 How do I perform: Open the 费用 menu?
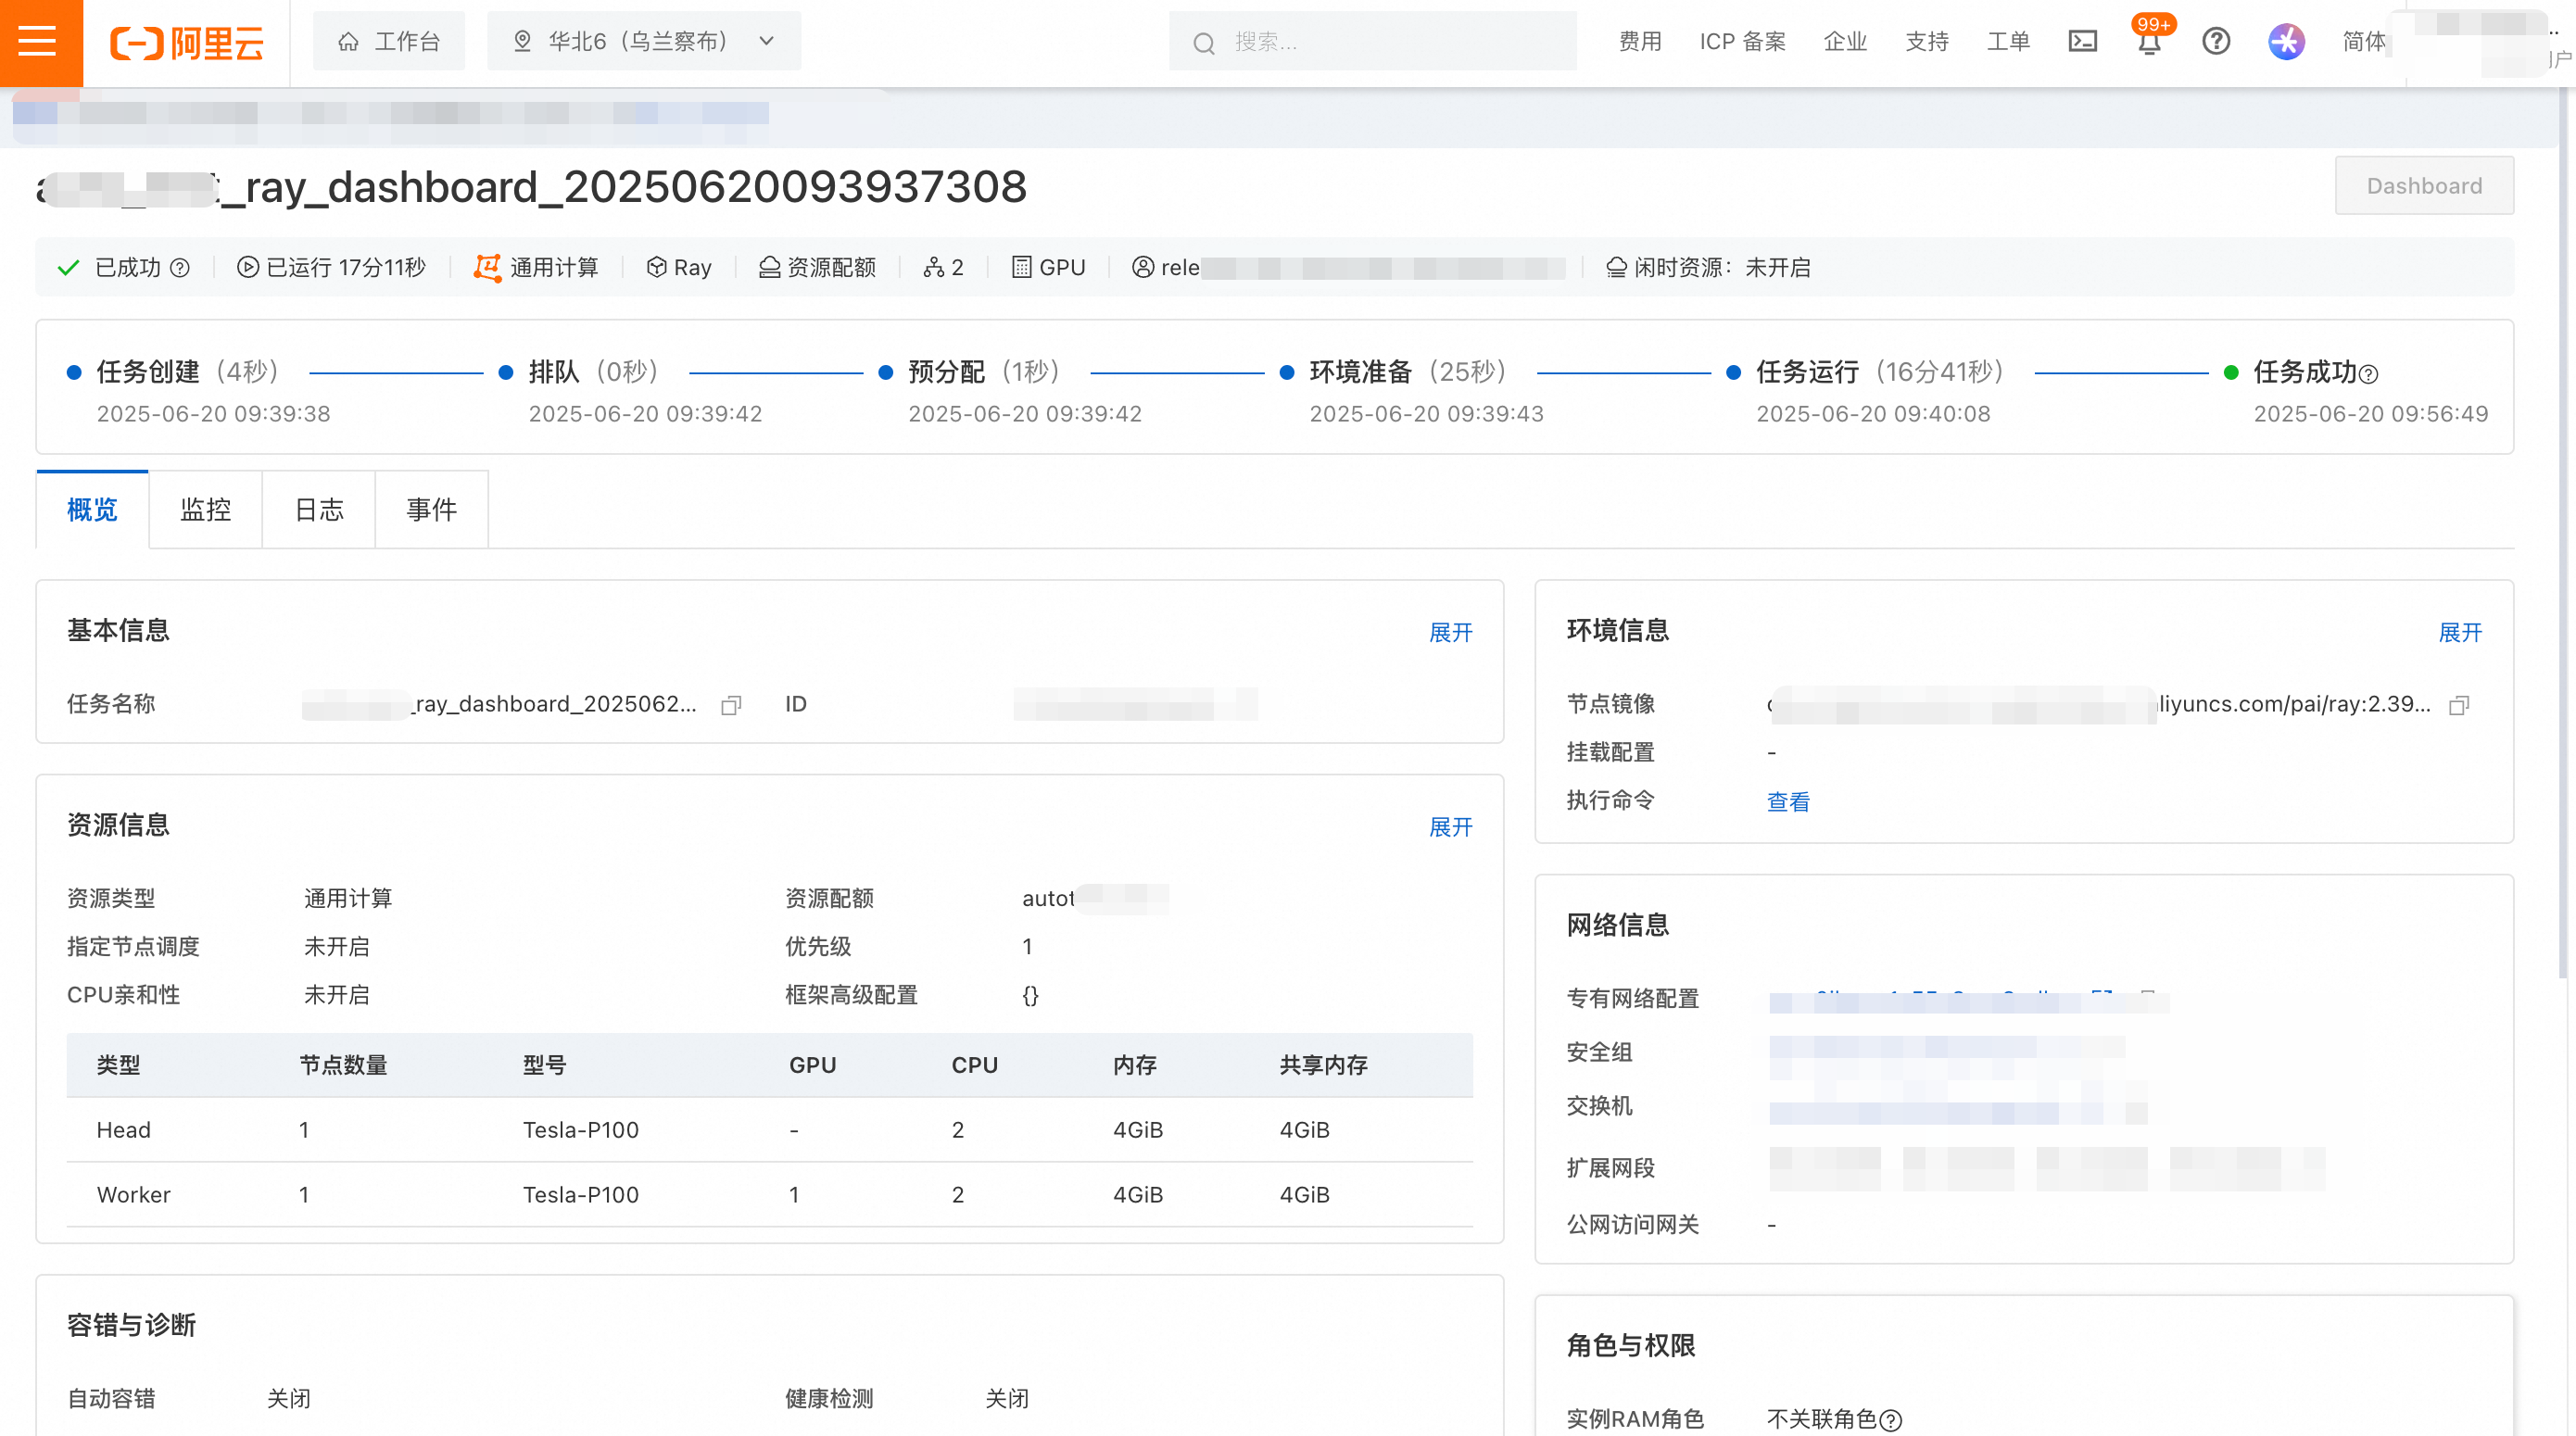tap(1640, 42)
